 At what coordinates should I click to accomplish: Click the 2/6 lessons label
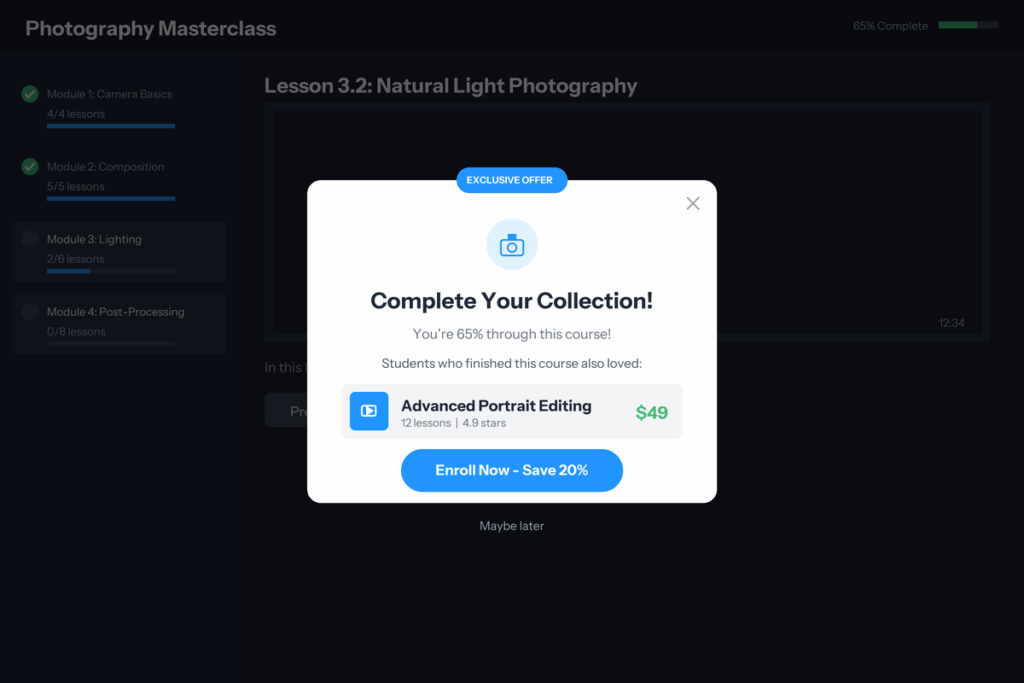click(76, 259)
